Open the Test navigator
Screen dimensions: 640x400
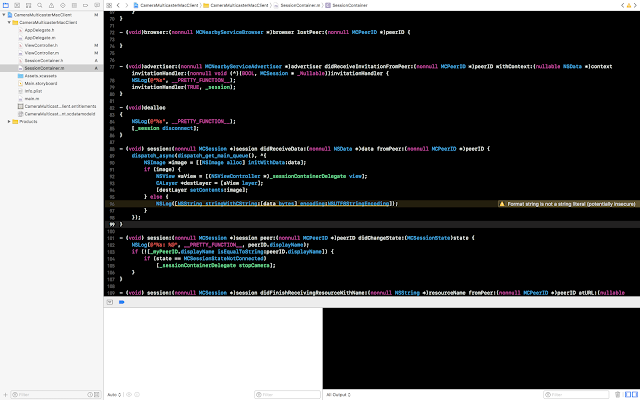[x=63, y=5]
